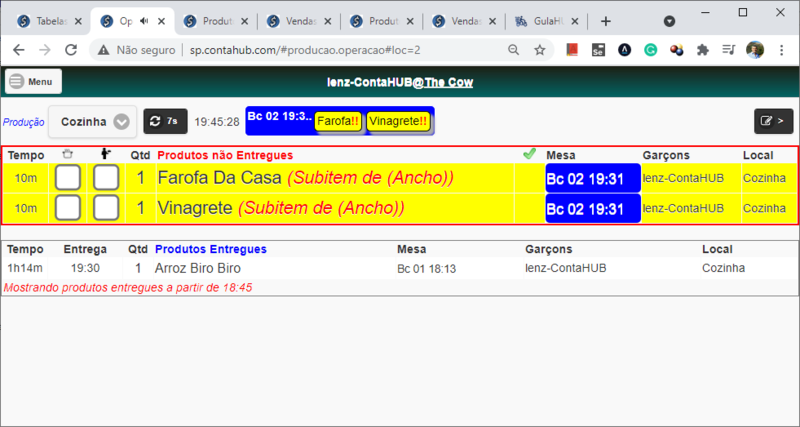Click the dark circular A extension icon
This screenshot has height=427, width=800.
pos(624,50)
